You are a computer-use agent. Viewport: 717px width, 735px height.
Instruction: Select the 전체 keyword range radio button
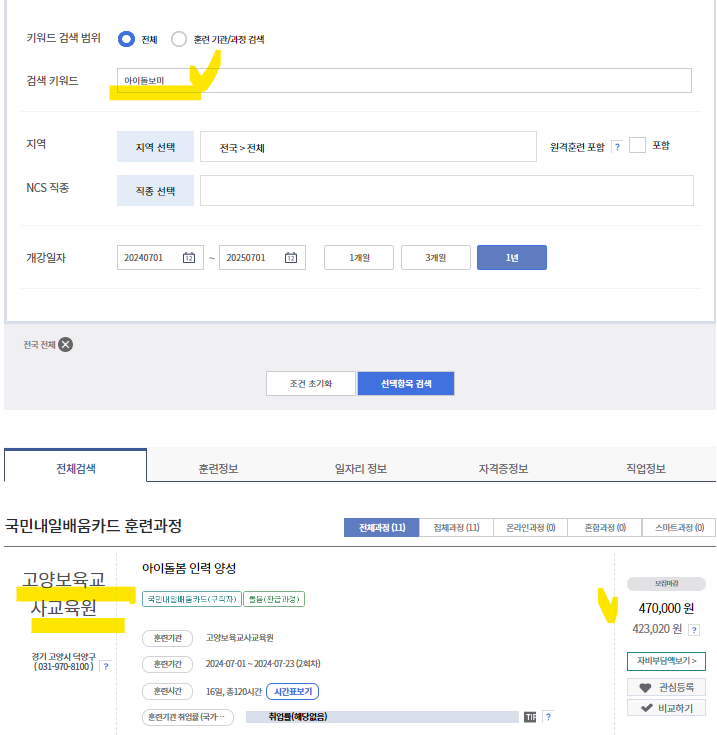(x=126, y=39)
